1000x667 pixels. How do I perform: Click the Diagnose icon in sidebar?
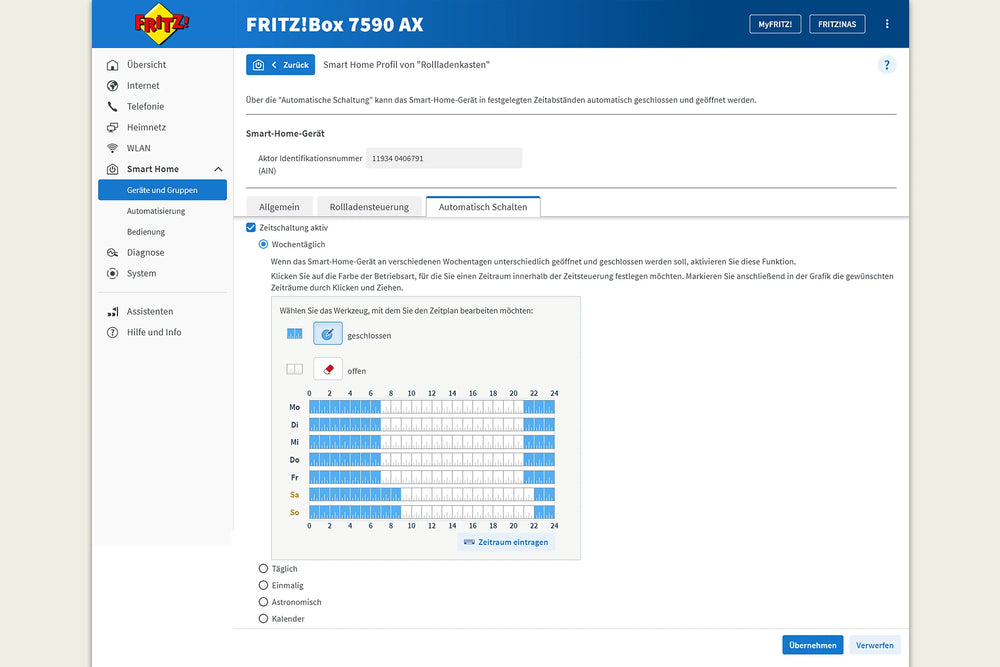point(113,253)
